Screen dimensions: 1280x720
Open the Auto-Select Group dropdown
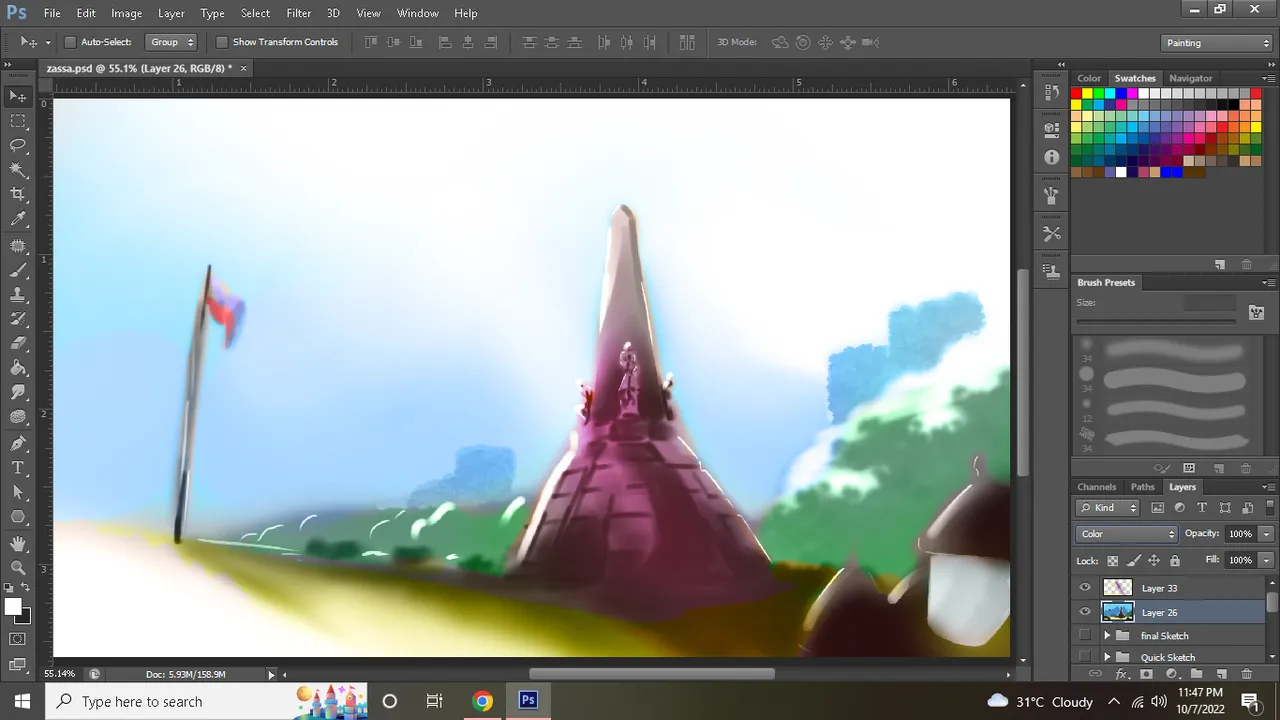pyautogui.click(x=171, y=42)
